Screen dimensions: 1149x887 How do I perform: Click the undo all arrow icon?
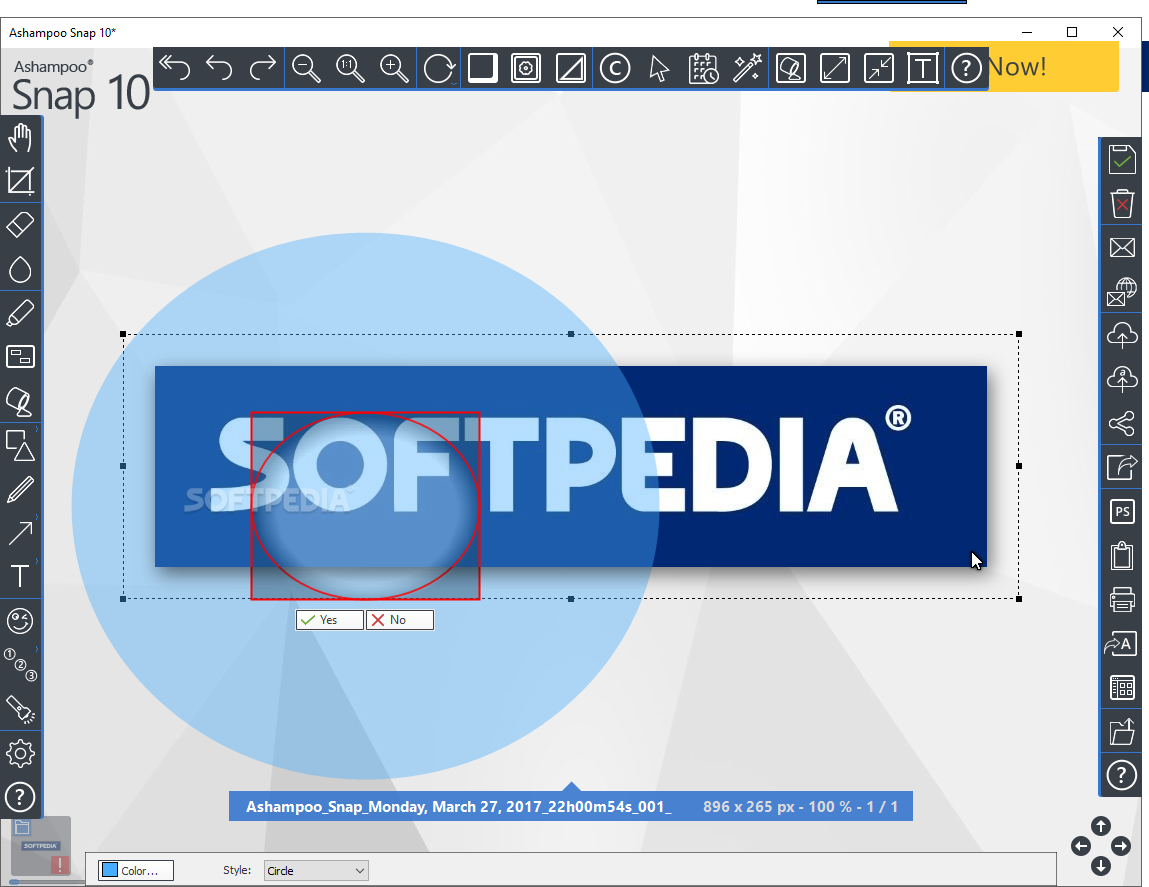tap(174, 68)
